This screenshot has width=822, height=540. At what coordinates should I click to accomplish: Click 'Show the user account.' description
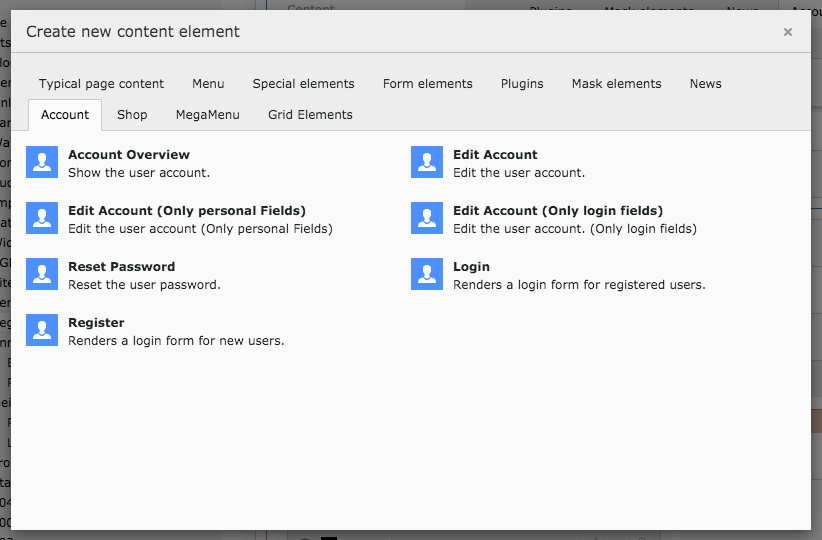[x=139, y=173]
